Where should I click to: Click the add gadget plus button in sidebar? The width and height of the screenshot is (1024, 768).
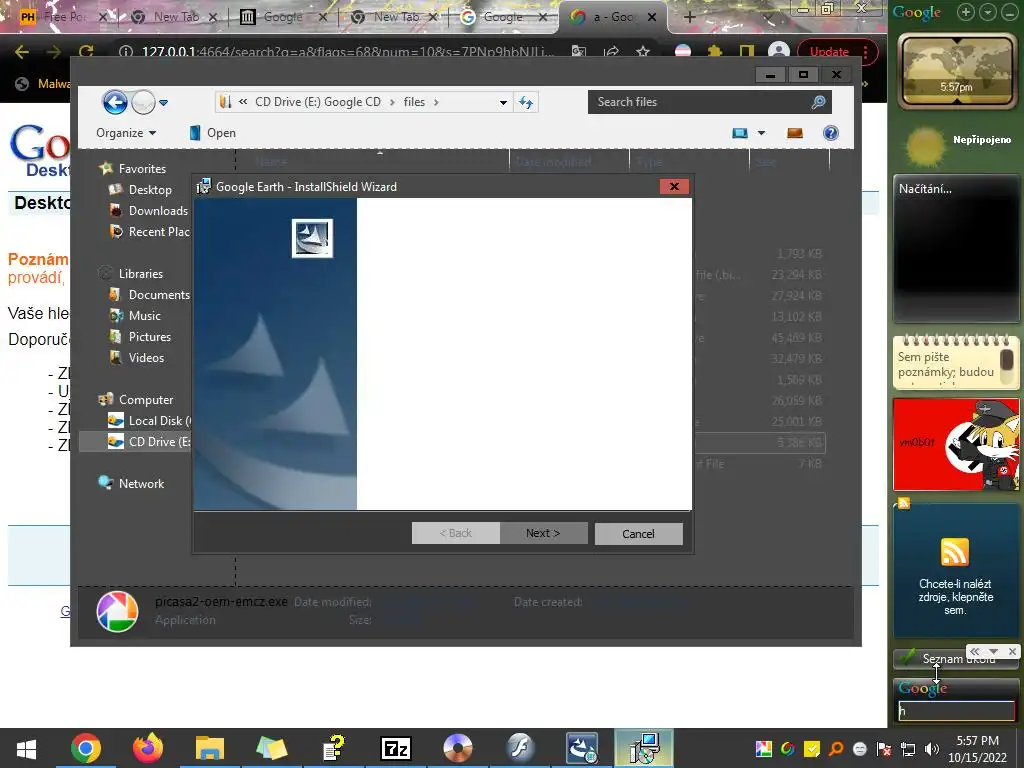[x=966, y=12]
